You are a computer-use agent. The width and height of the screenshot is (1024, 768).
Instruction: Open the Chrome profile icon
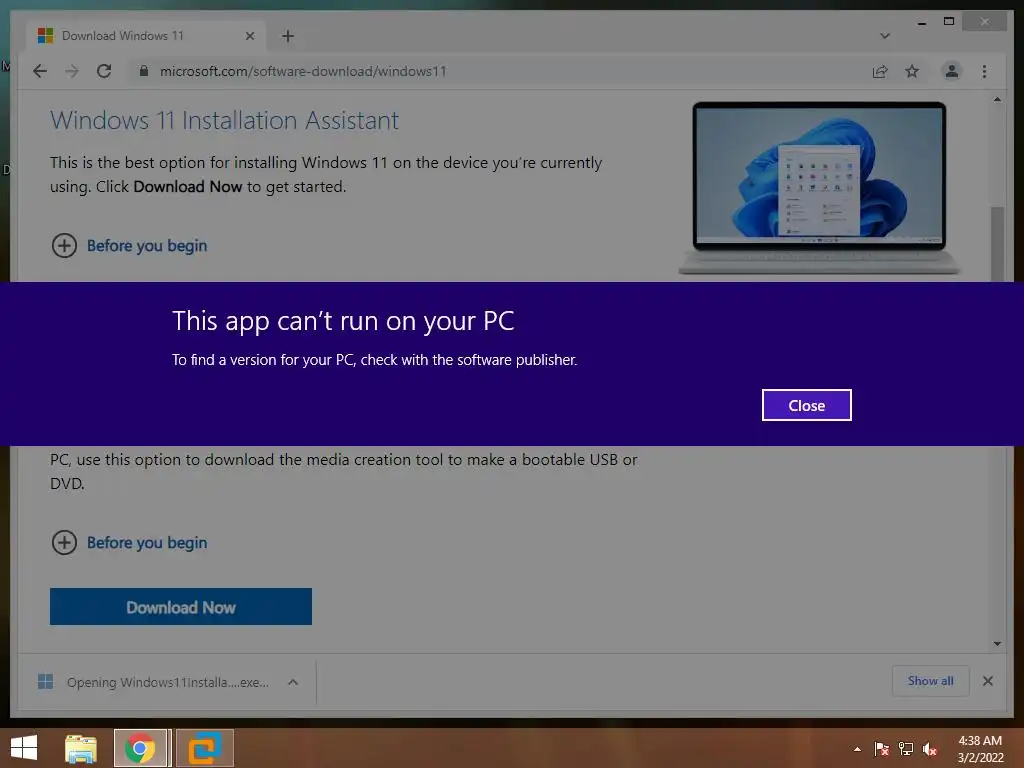[952, 71]
